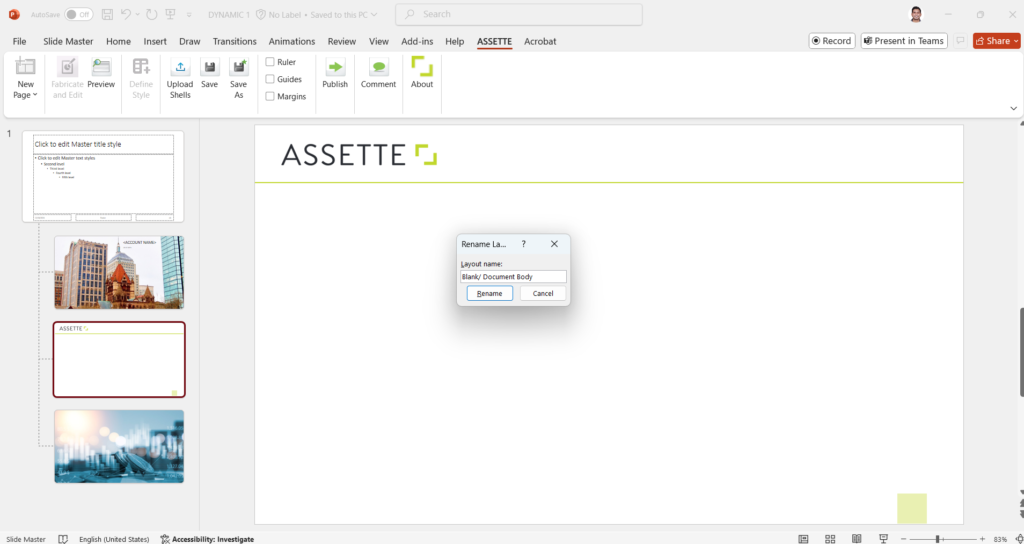
Task: Start Slide Show from status bar
Action: (x=884, y=539)
